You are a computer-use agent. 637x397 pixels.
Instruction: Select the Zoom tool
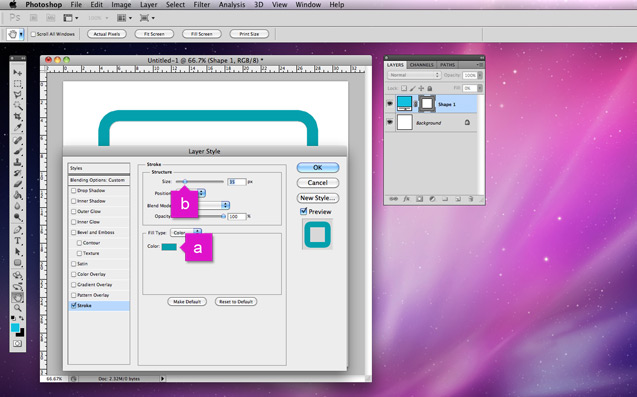click(17, 308)
